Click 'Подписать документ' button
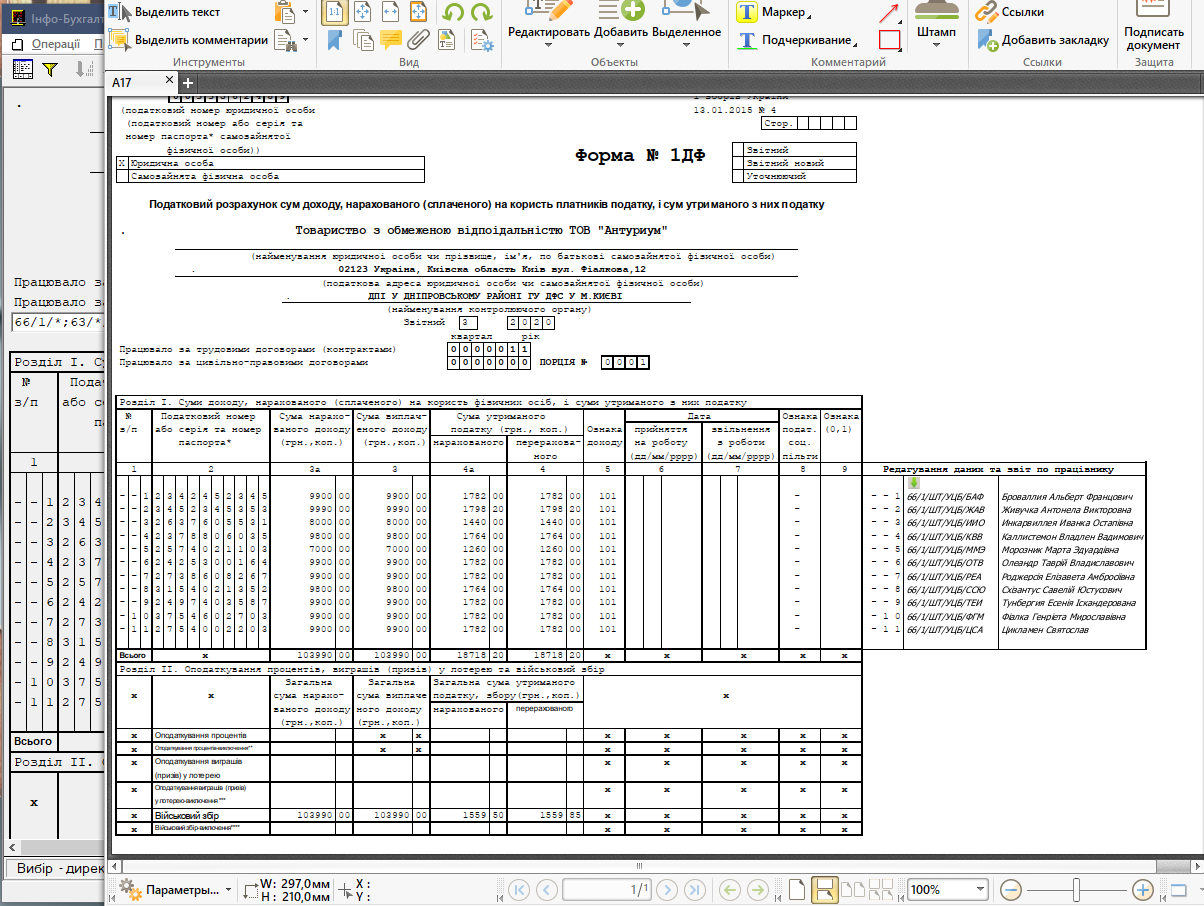The image size is (1204, 906). coord(1154,26)
